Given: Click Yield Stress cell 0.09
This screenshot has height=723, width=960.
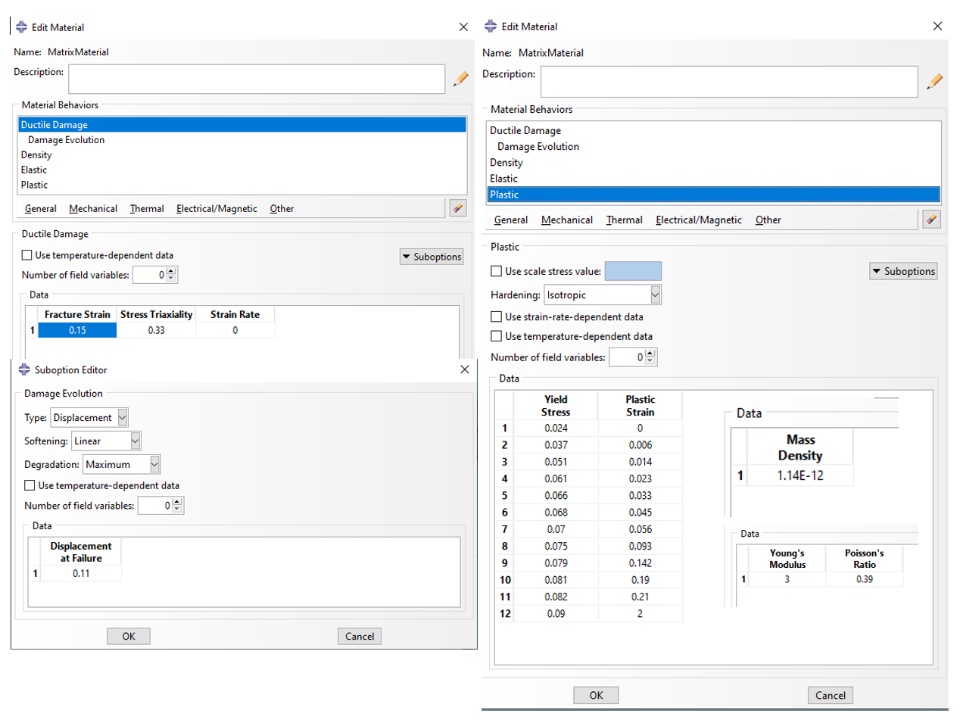Looking at the screenshot, I should click(x=556, y=613).
